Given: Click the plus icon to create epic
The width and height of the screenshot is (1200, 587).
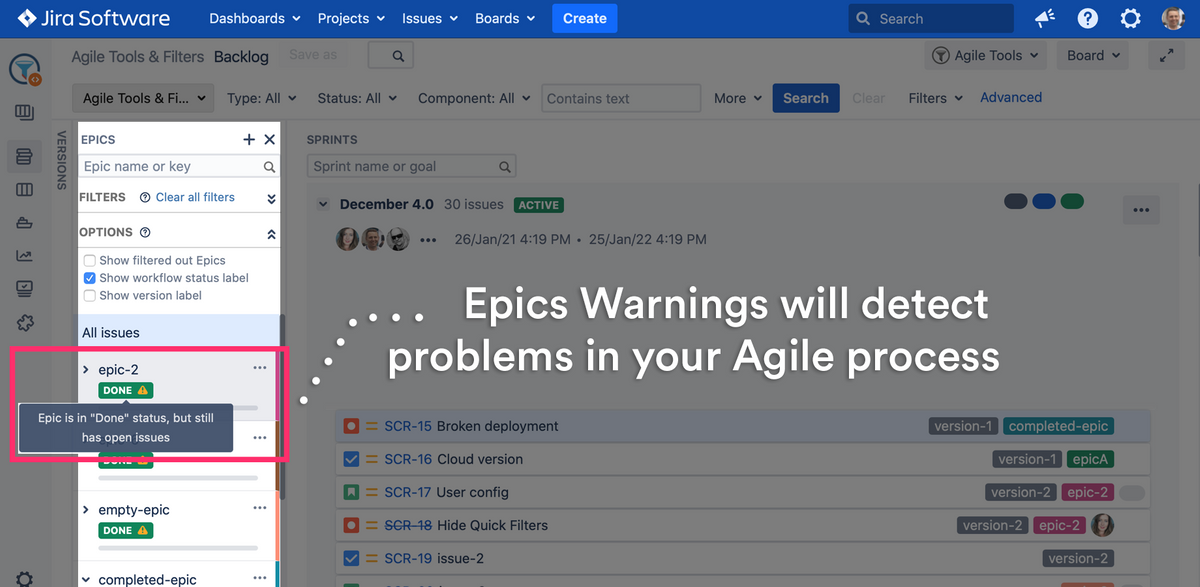Looking at the screenshot, I should coord(249,140).
